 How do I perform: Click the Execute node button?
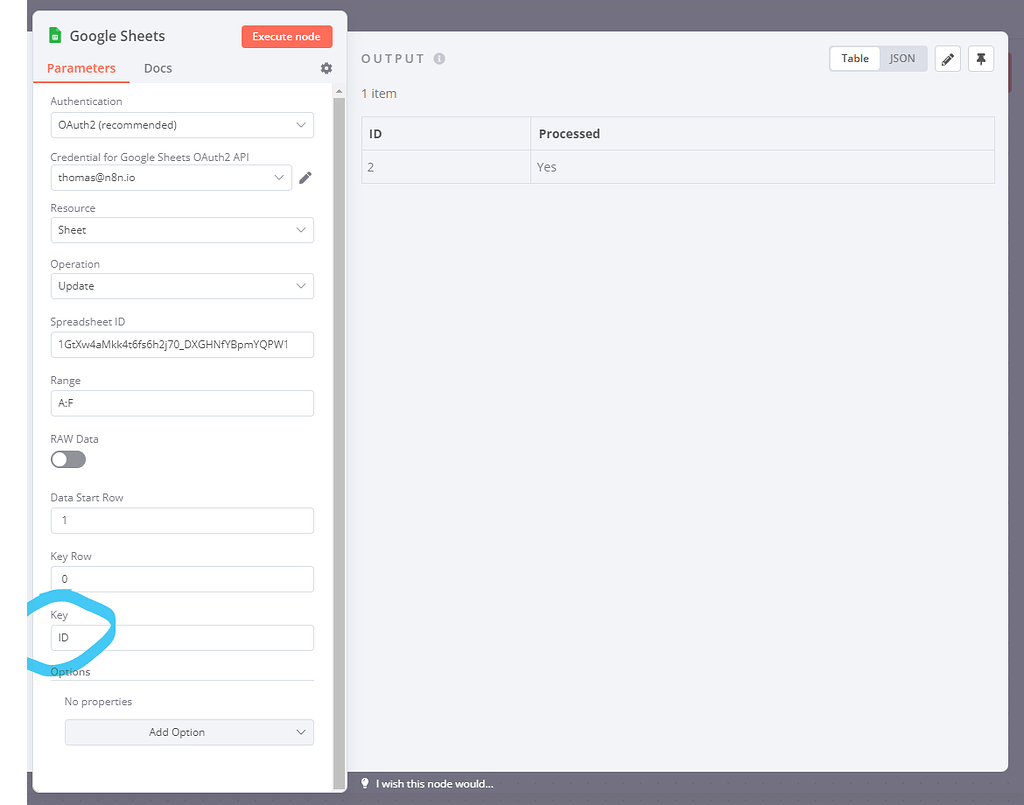(287, 36)
